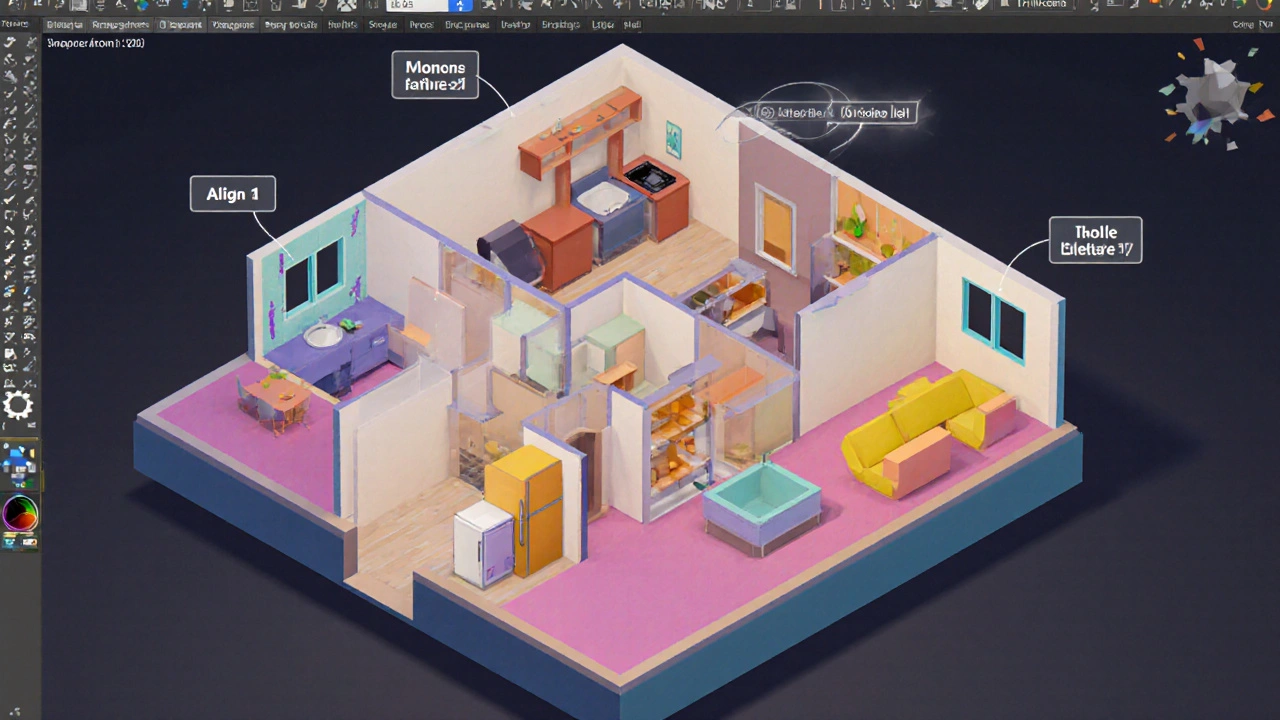Click the Styles menu in the menu bar

click(560, 25)
